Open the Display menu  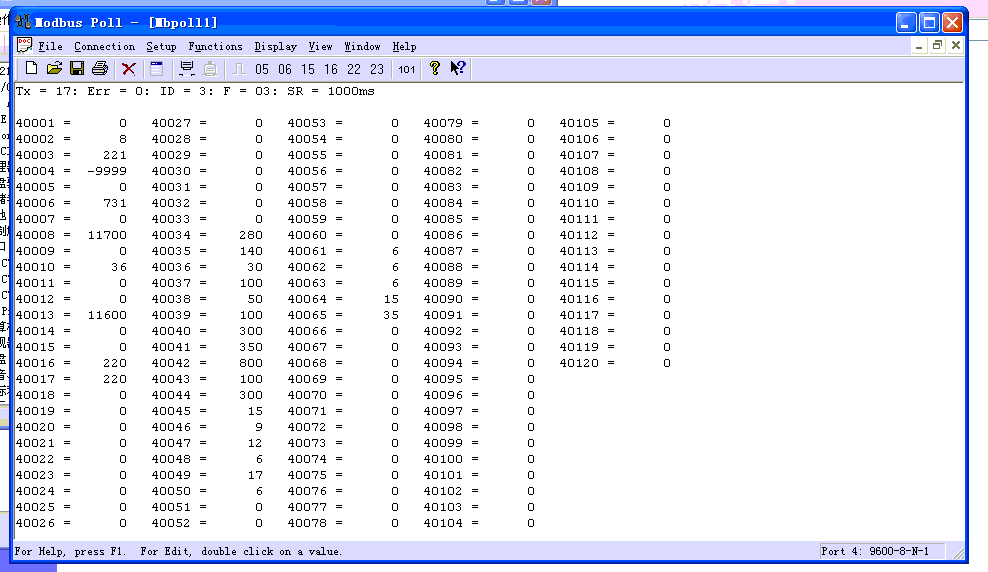275,46
